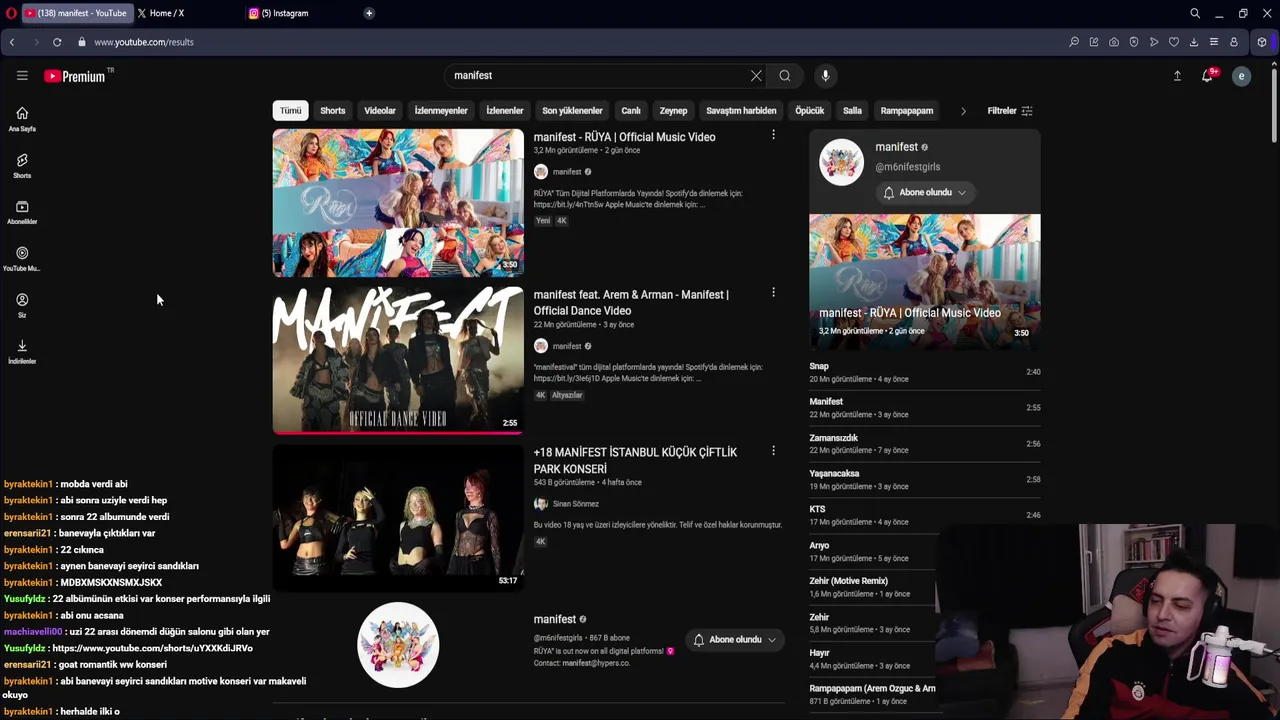1280x720 pixels.
Task: Open Opera easy setup sliders icon
Action: click(1214, 42)
